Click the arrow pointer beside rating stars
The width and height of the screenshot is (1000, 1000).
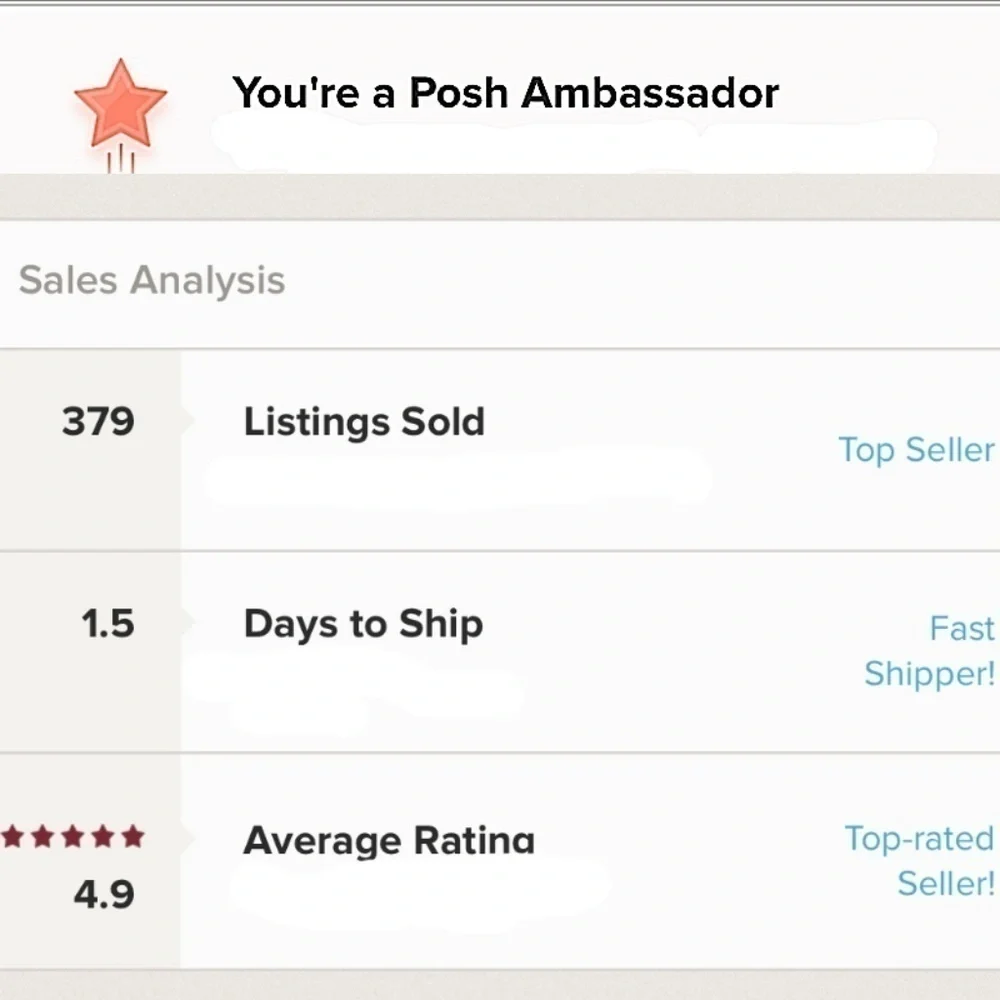click(x=188, y=837)
